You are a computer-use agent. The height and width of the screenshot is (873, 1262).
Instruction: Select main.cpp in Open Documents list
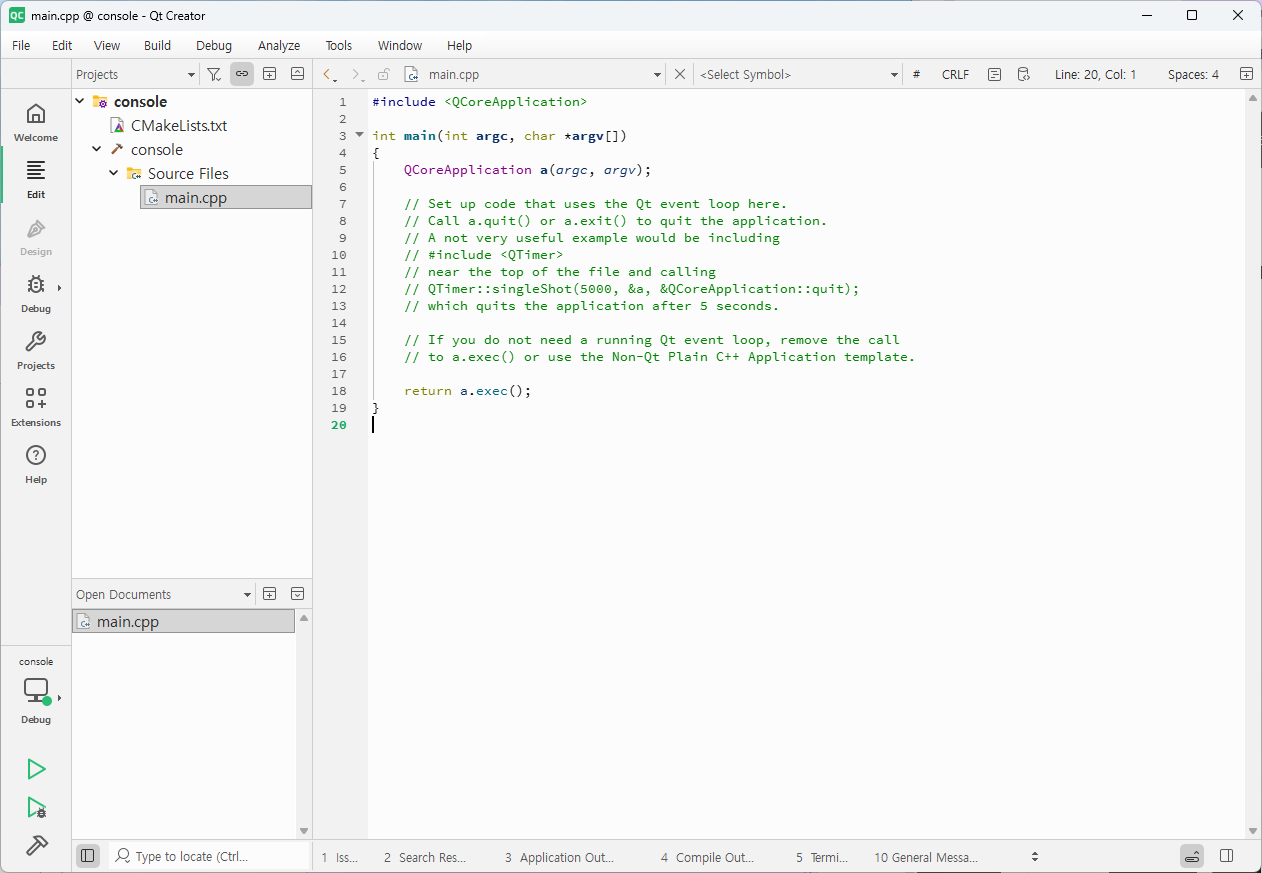coord(184,621)
